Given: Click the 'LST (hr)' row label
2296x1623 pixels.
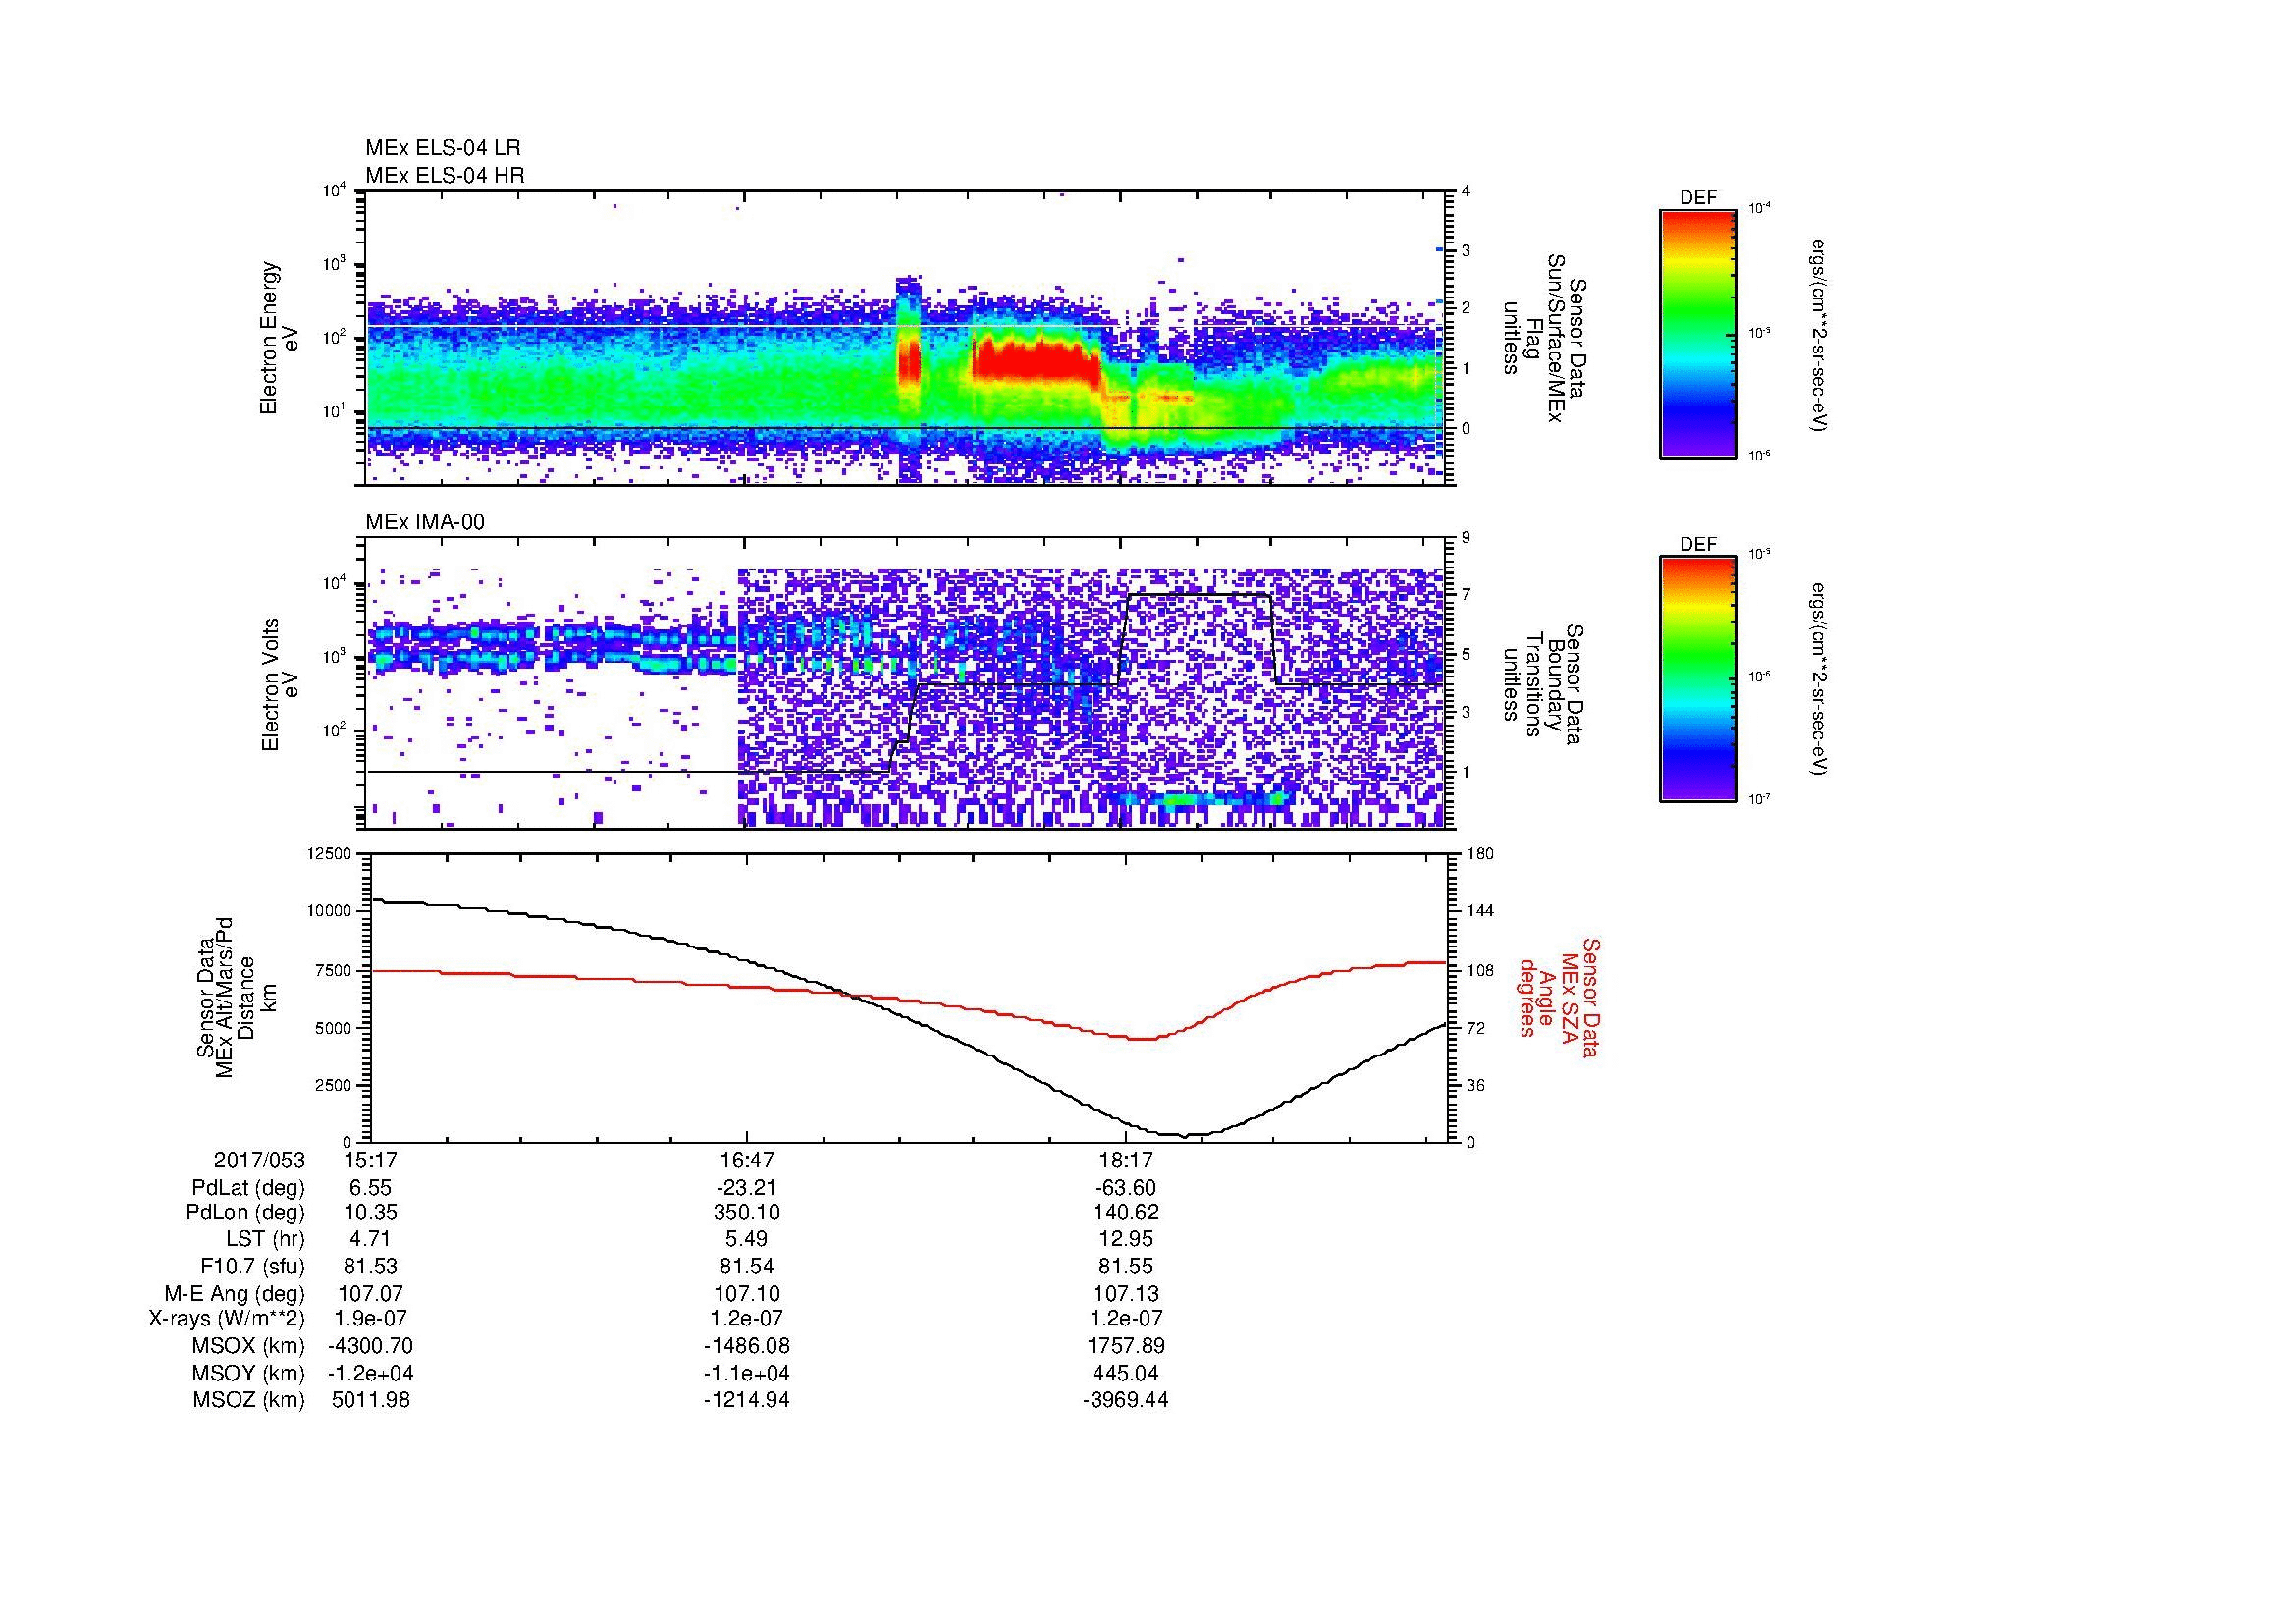Looking at the screenshot, I should coord(264,1239).
